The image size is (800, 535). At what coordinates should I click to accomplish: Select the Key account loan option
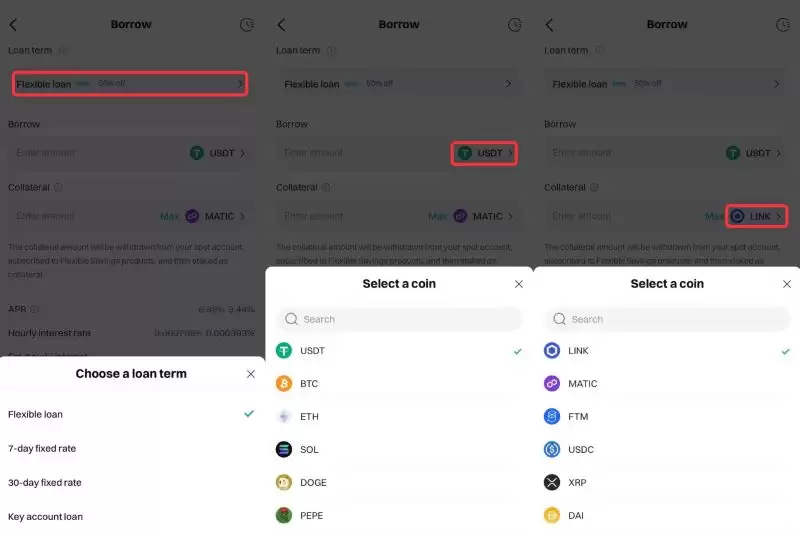[x=45, y=516]
